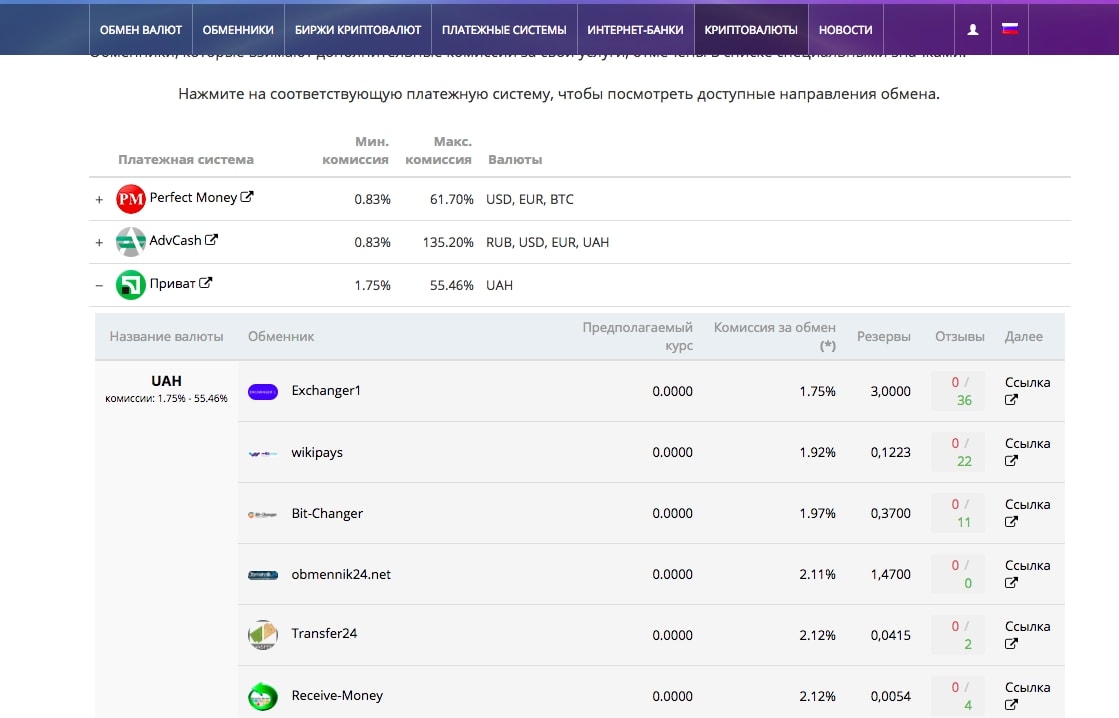1119x718 pixels.
Task: Click the Bit-Changer logo
Action: [263, 514]
